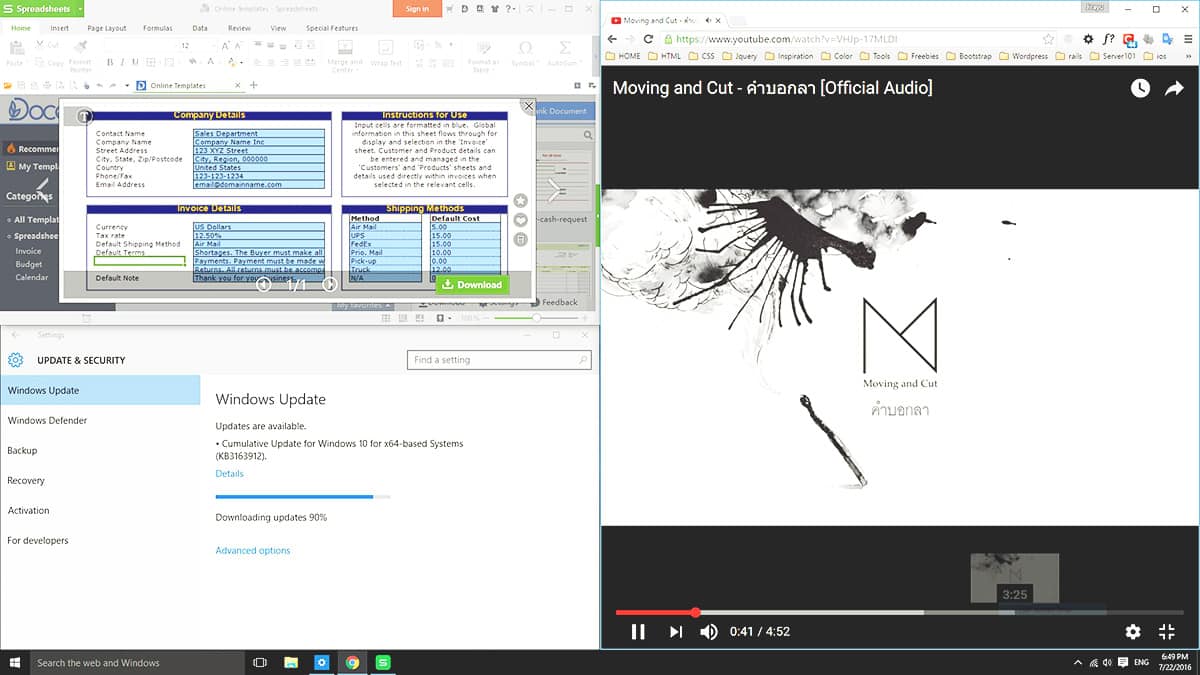Click the f? extension icon in Chrome
1200x675 pixels.
tap(1109, 39)
